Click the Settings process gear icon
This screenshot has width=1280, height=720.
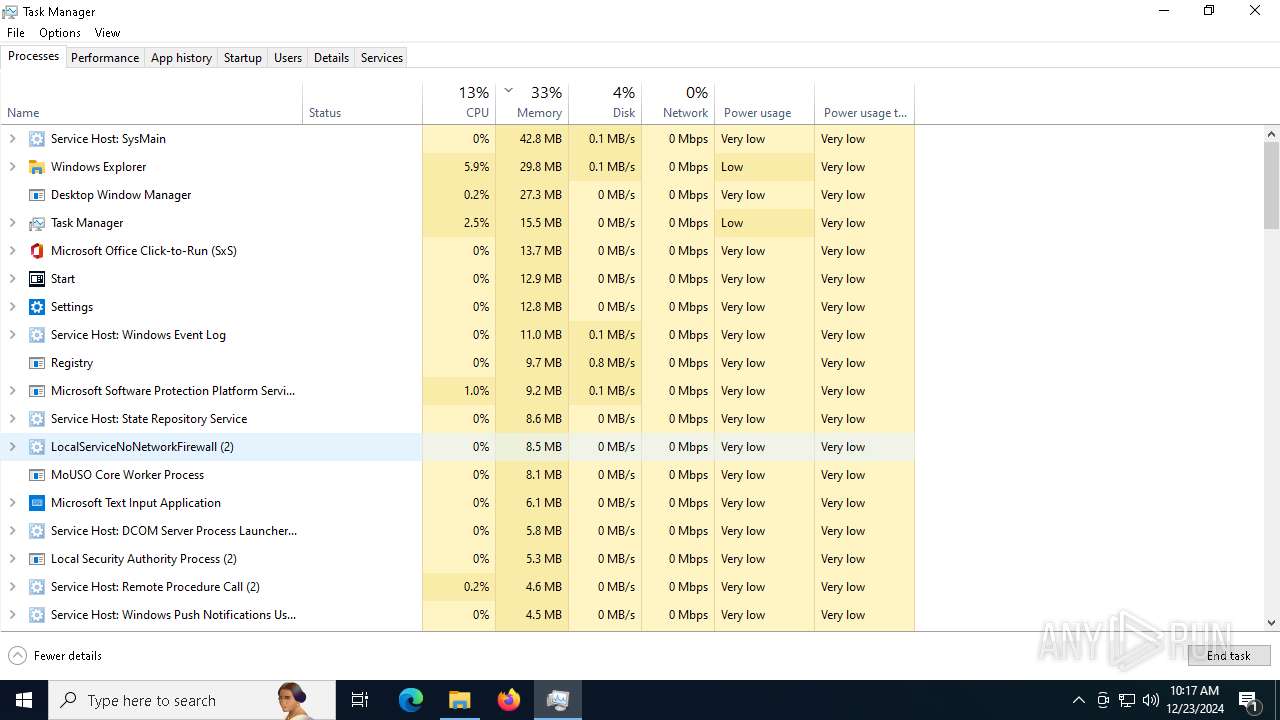coord(37,307)
